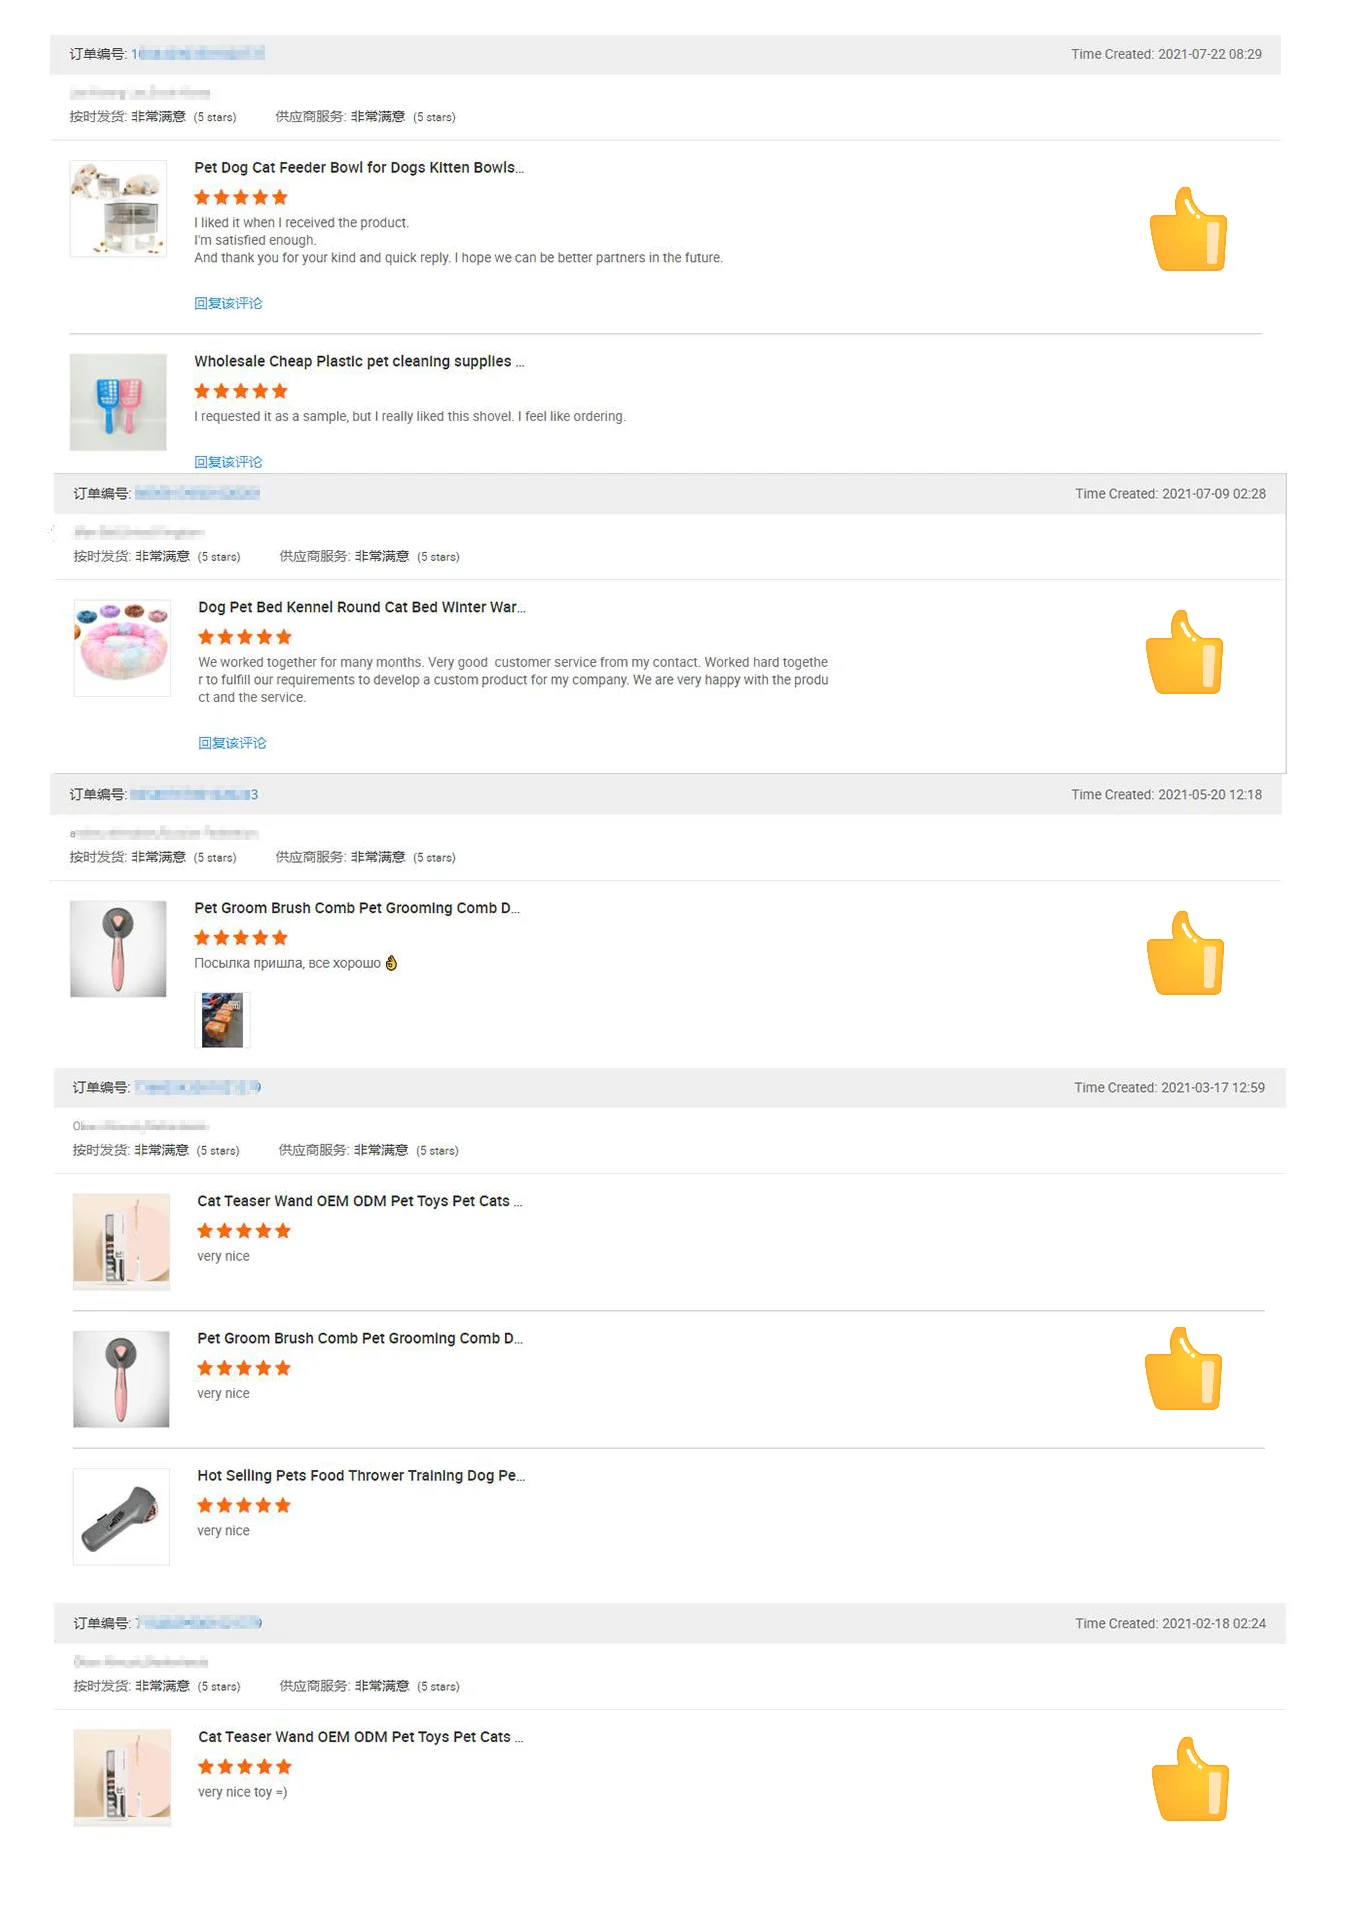
Task: Open the round Dog Pet Bed product image
Action: coord(122,648)
